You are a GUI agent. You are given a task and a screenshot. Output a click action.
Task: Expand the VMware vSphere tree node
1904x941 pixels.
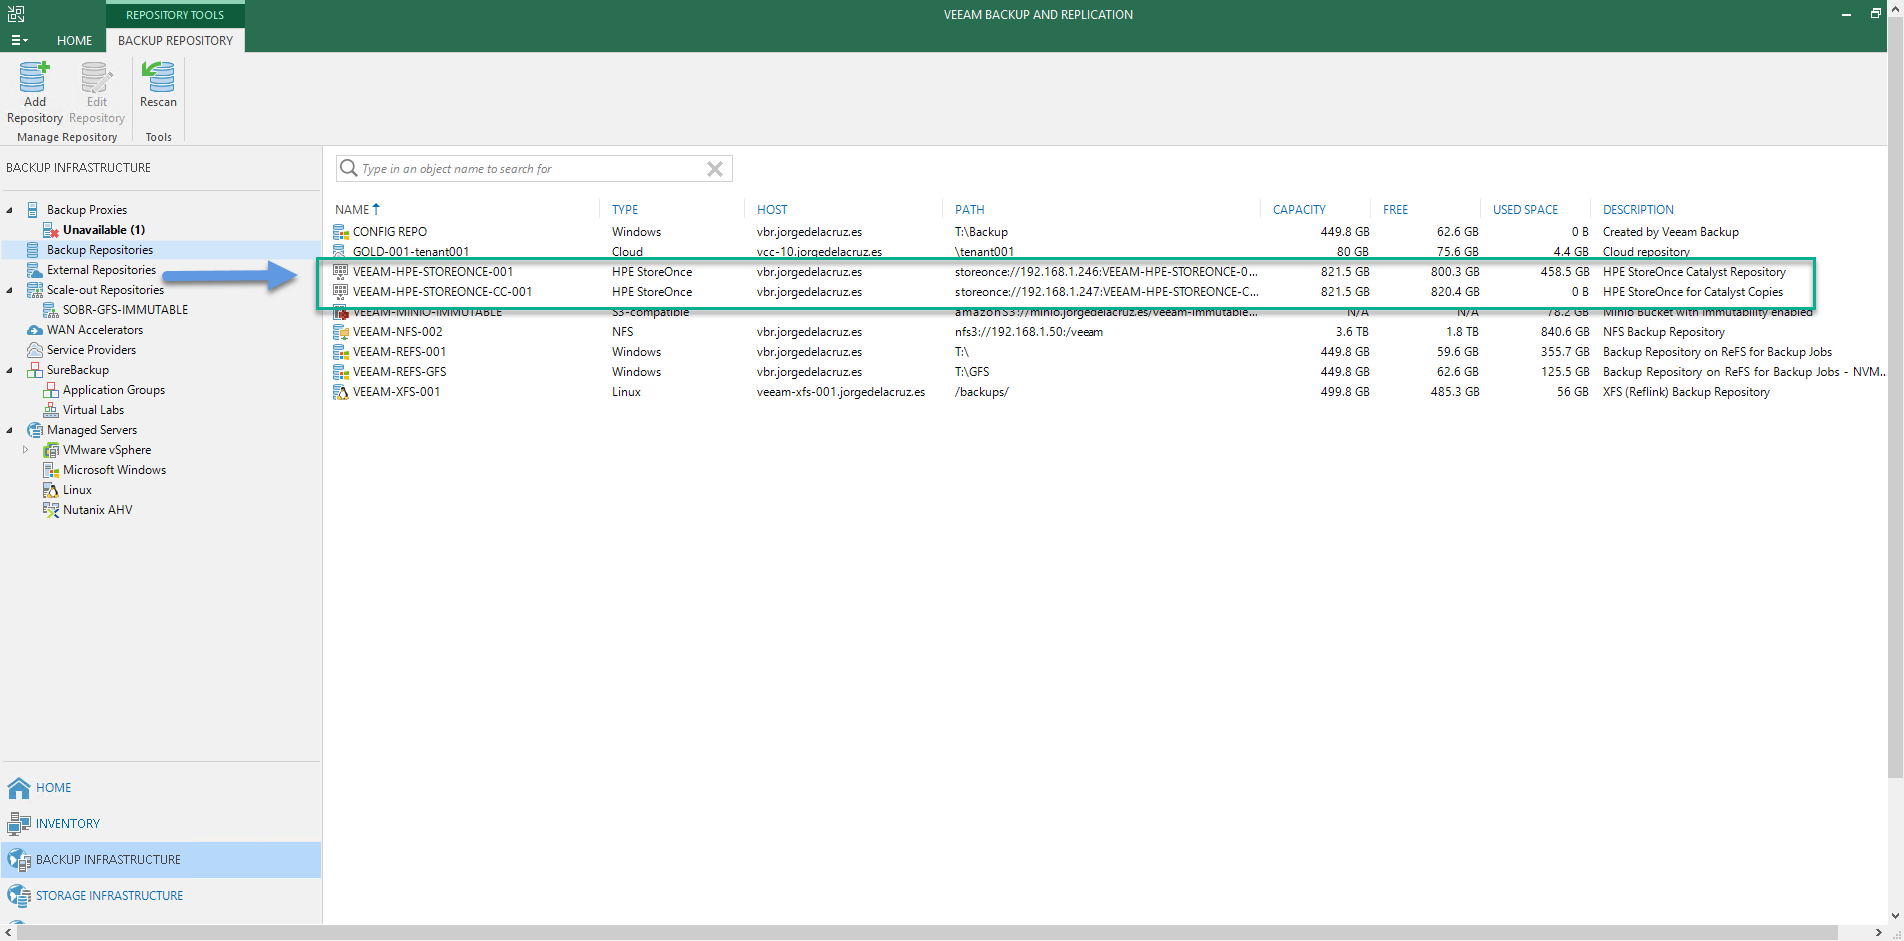pos(26,450)
